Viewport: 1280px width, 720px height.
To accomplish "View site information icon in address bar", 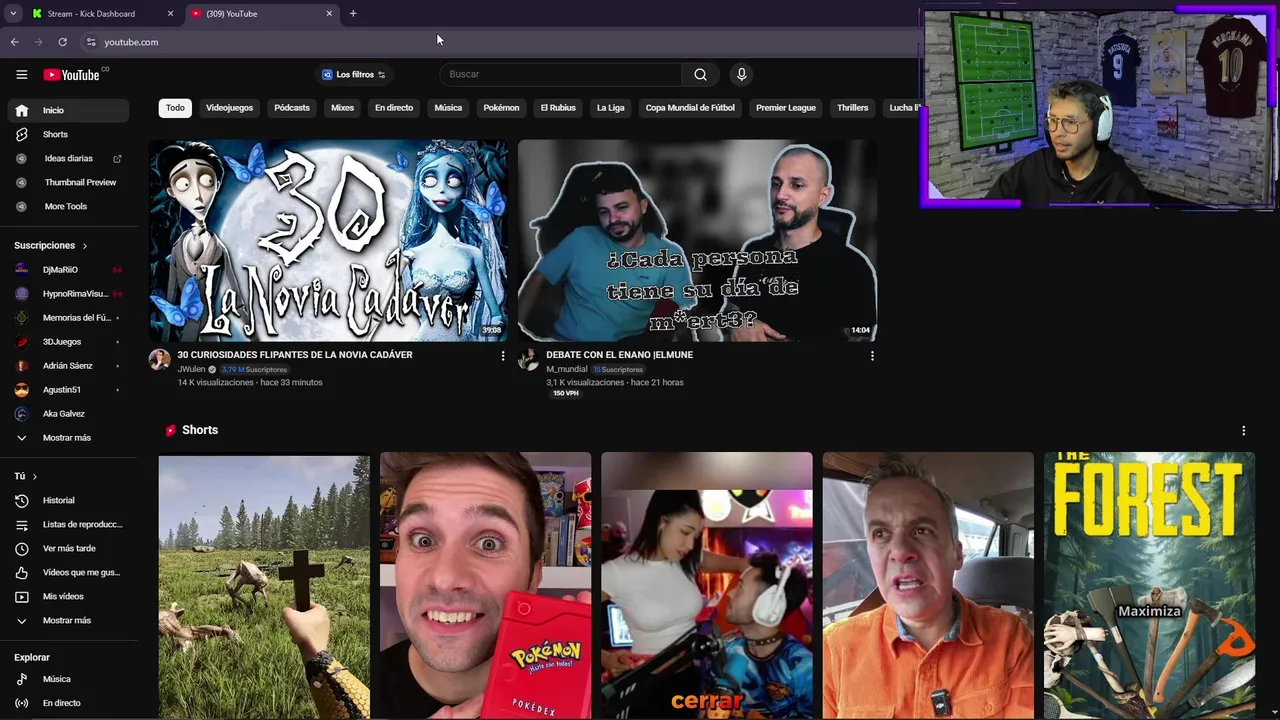I will (x=91, y=42).
